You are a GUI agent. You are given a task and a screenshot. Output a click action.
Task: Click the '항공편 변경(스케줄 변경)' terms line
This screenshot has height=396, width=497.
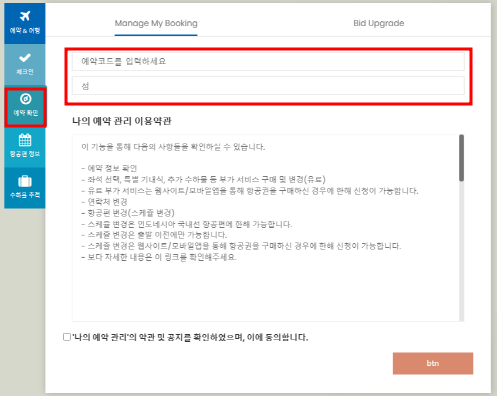coord(128,213)
